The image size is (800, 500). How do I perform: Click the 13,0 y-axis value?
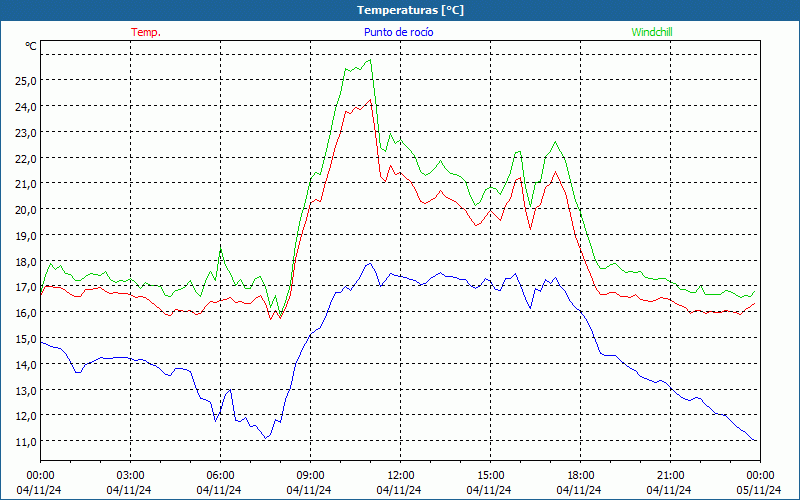pos(24,390)
